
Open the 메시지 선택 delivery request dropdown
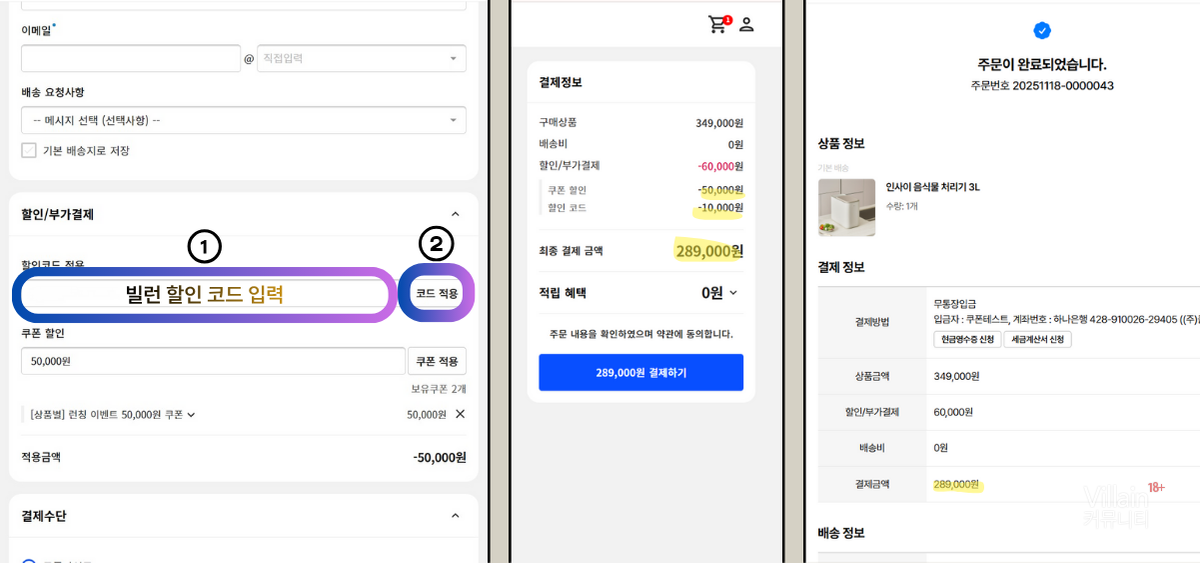click(244, 120)
